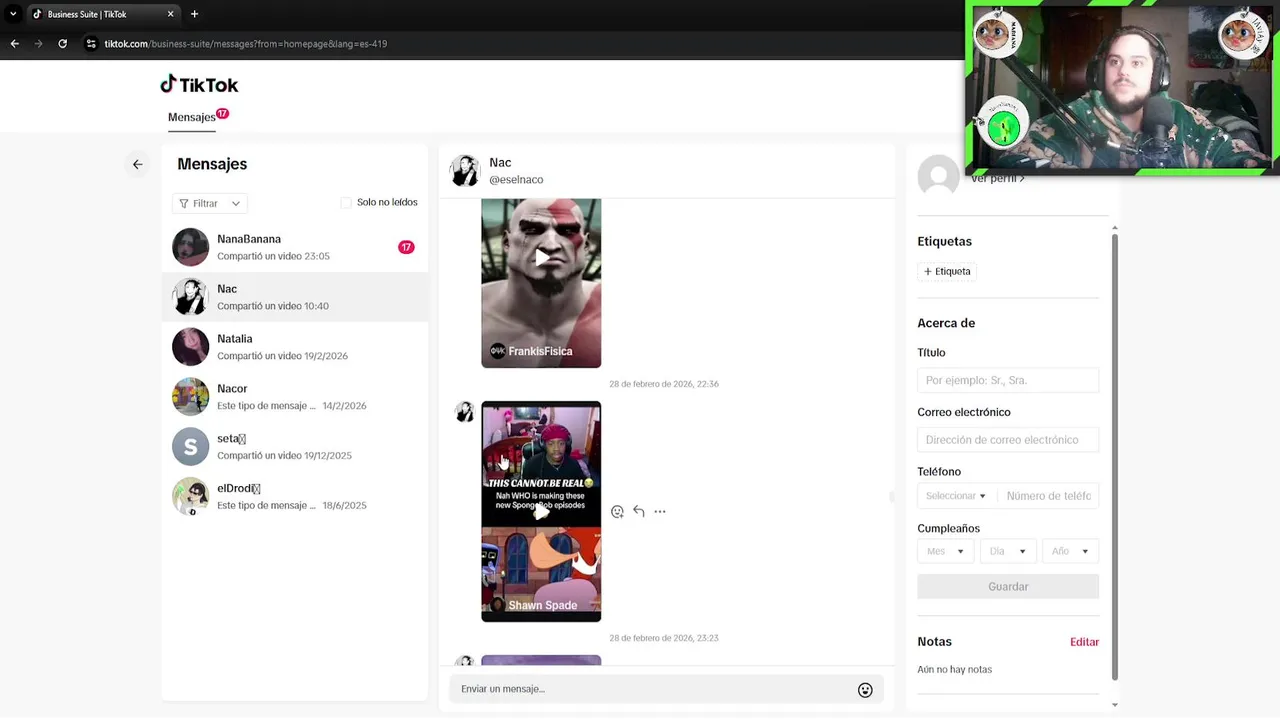Open the tab search dropdown arrow
This screenshot has width=1280, height=720.
[x=13, y=14]
